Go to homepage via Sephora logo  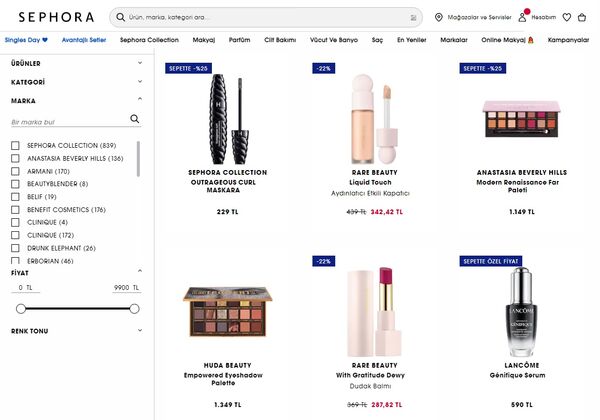click(x=56, y=17)
